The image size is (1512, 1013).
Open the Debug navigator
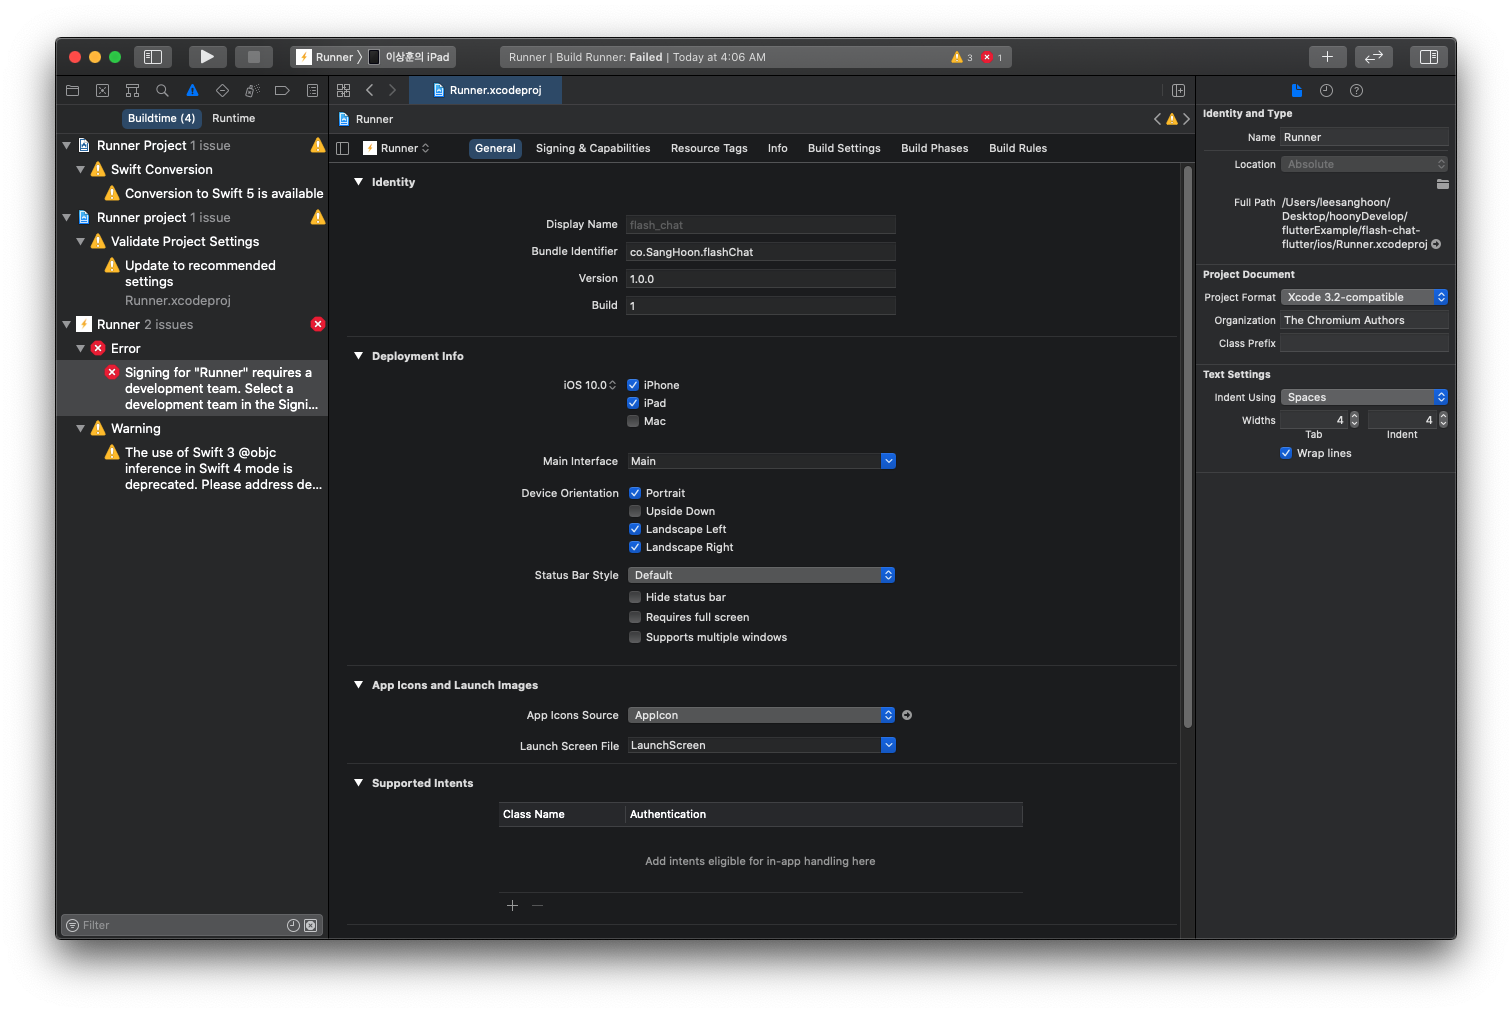252,90
